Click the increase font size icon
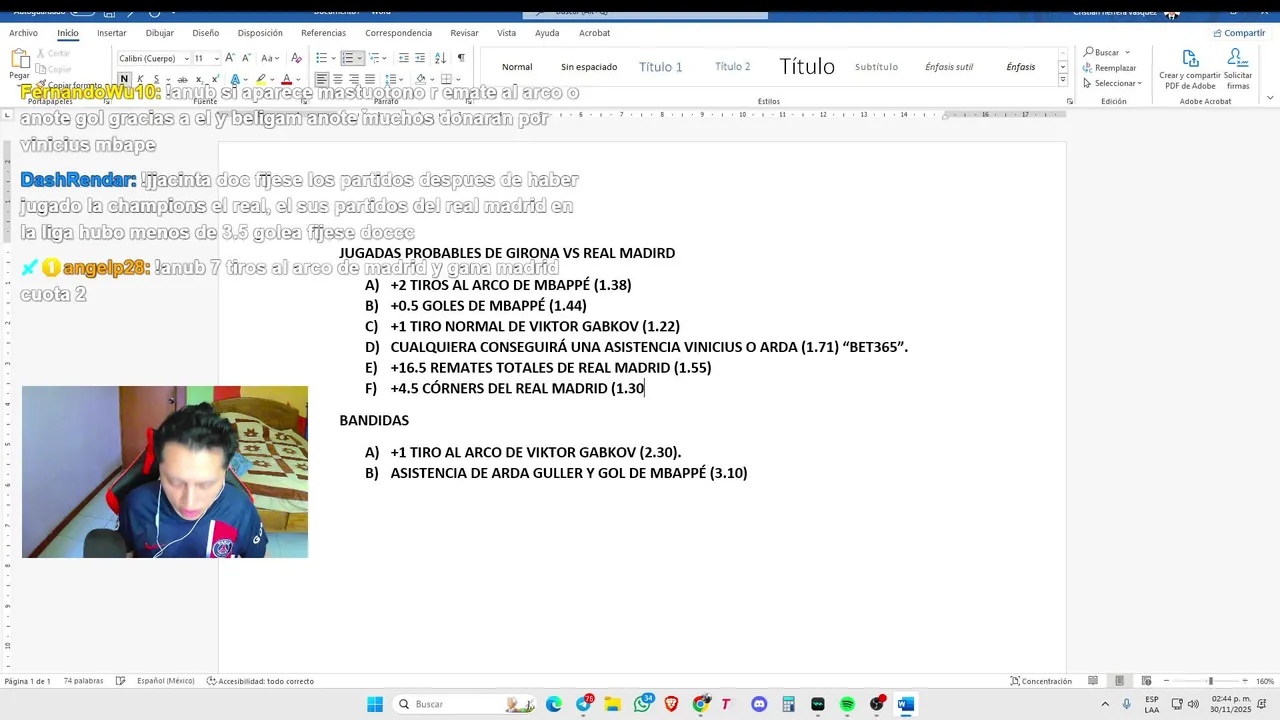1280x720 pixels. [x=229, y=58]
